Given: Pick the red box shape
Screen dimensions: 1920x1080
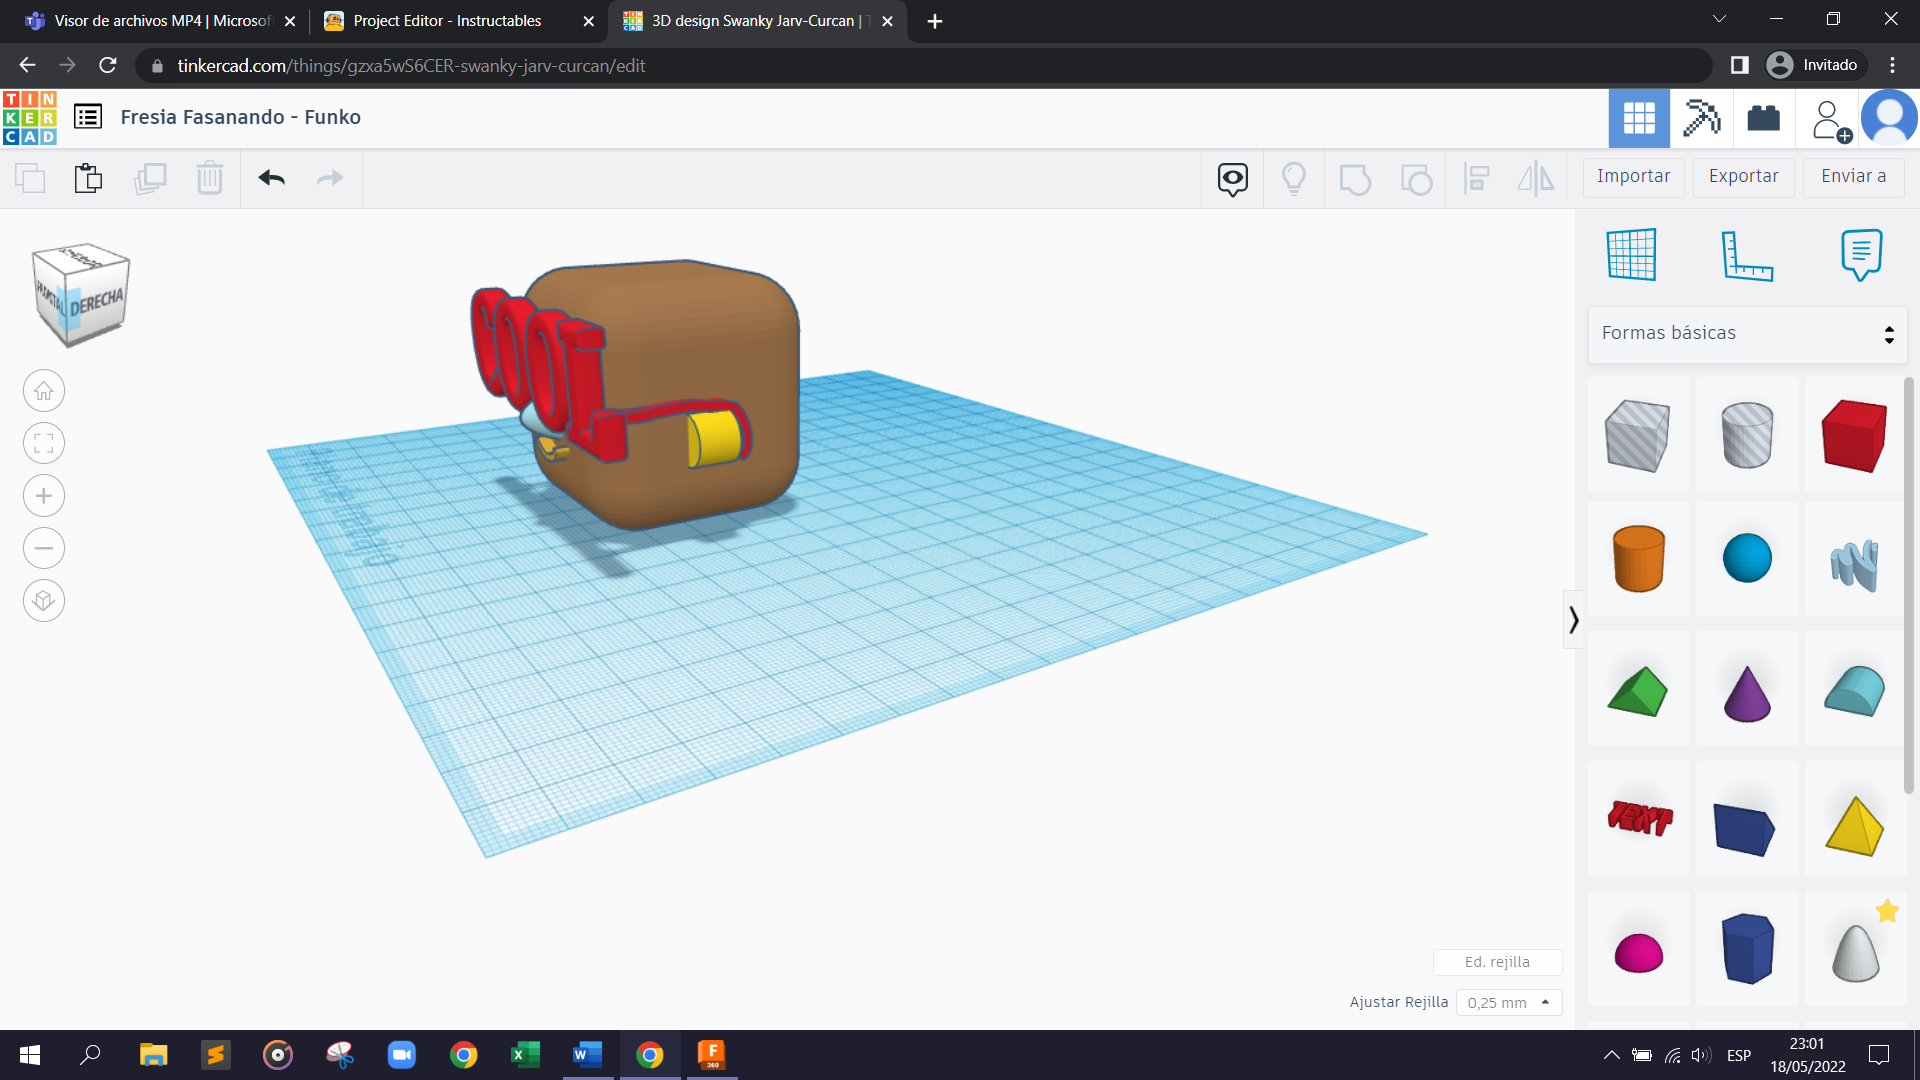Looking at the screenshot, I should 1854,435.
